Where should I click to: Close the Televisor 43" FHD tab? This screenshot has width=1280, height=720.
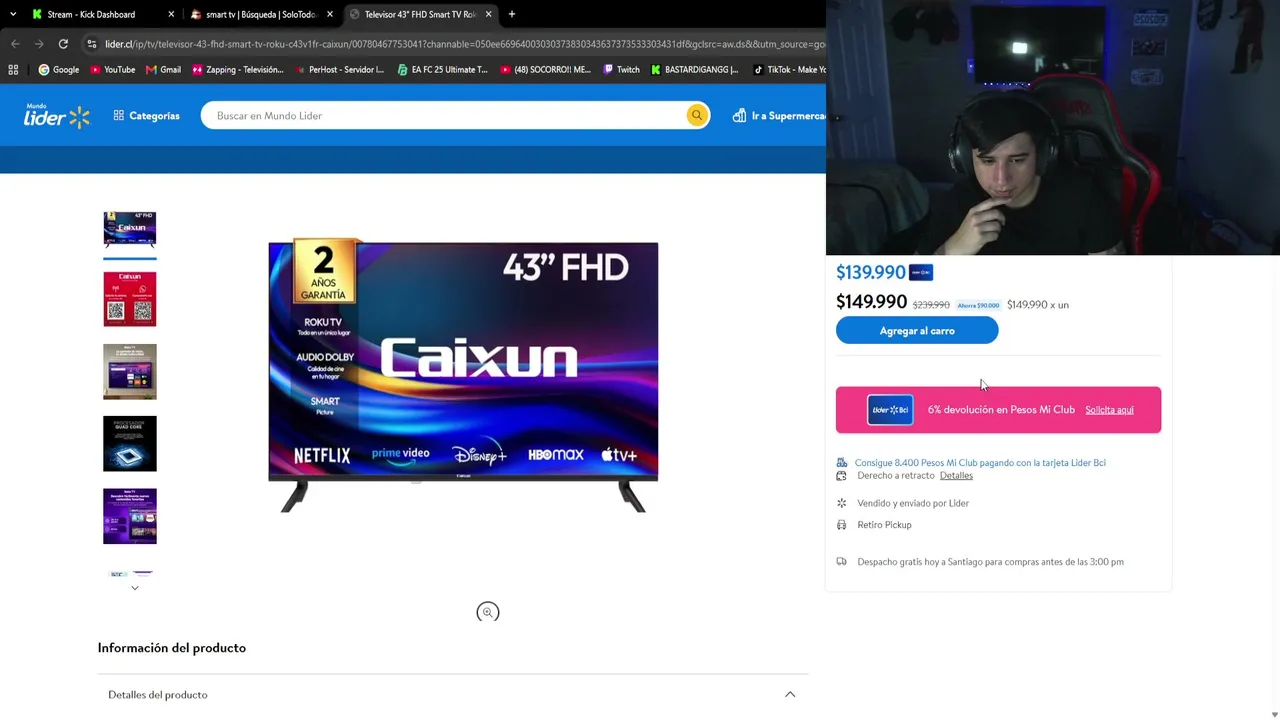click(488, 15)
